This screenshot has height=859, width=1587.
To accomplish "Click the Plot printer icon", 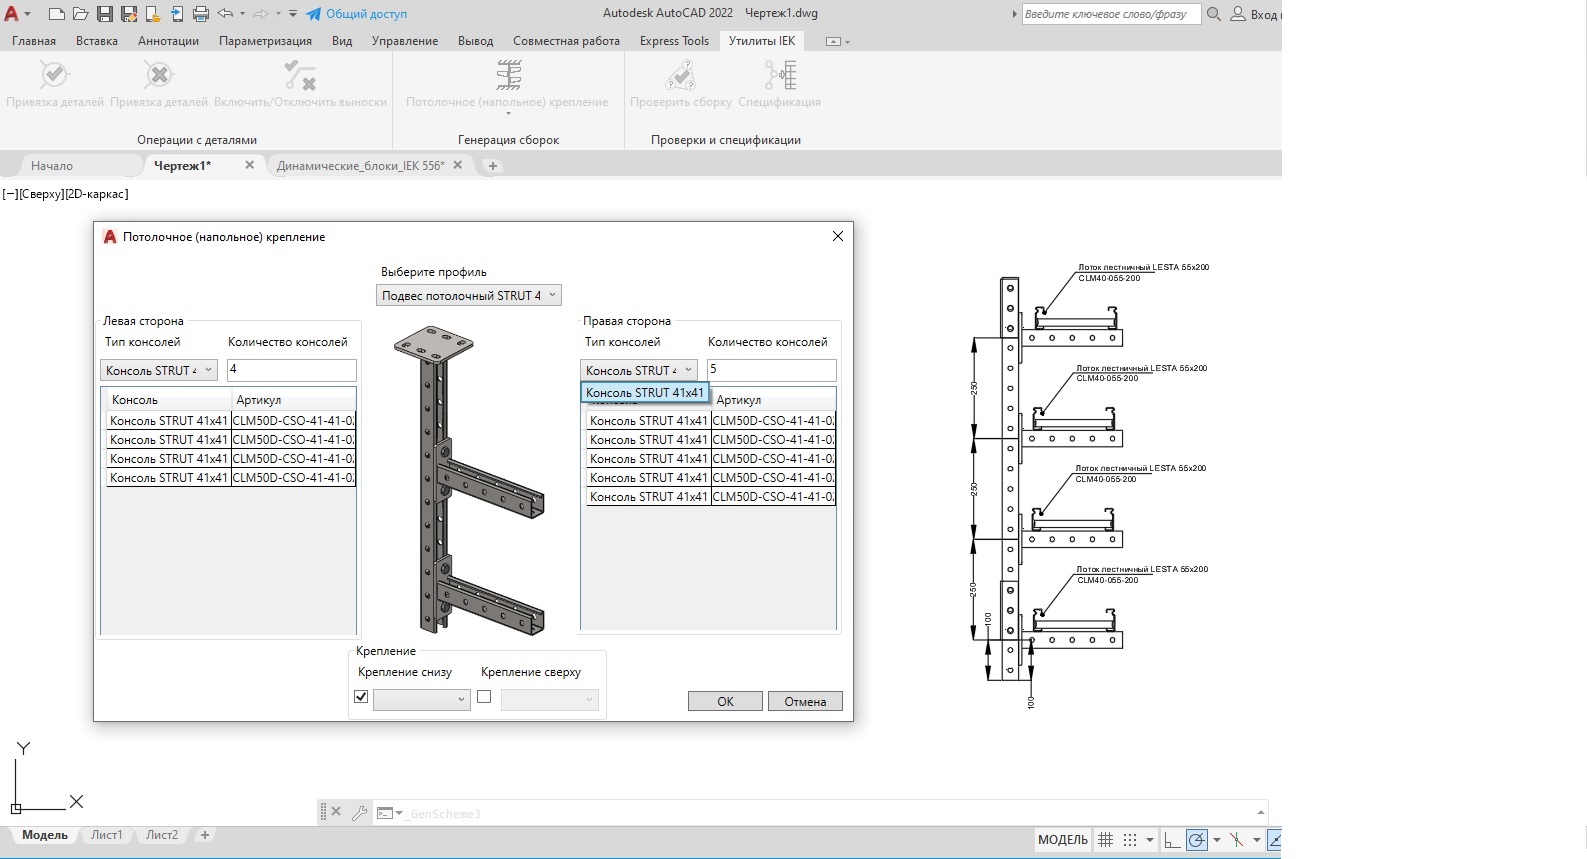I will pyautogui.click(x=201, y=14).
